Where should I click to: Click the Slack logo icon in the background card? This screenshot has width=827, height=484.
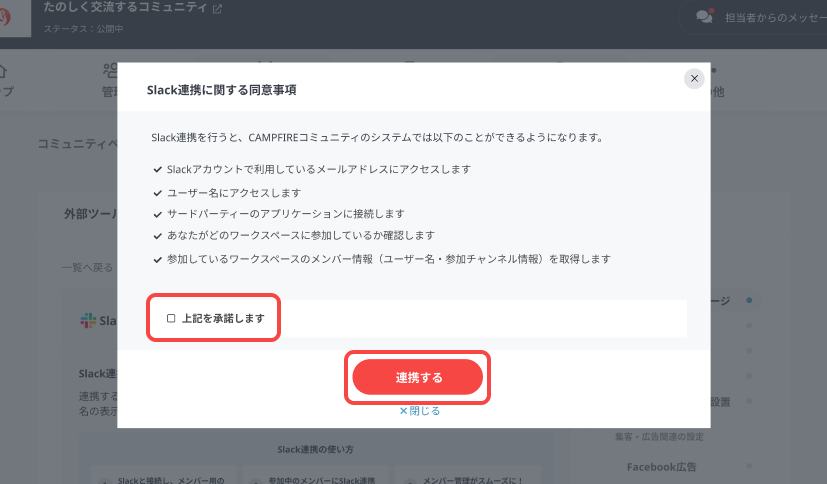[x=87, y=321]
